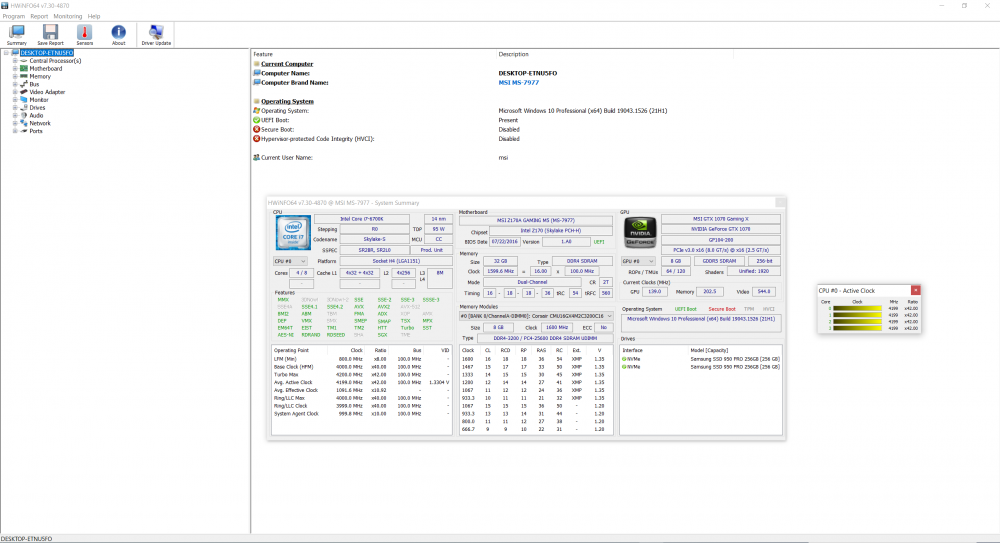Click the Audio speaker tree icon
The image size is (1000, 543).
tap(24, 115)
